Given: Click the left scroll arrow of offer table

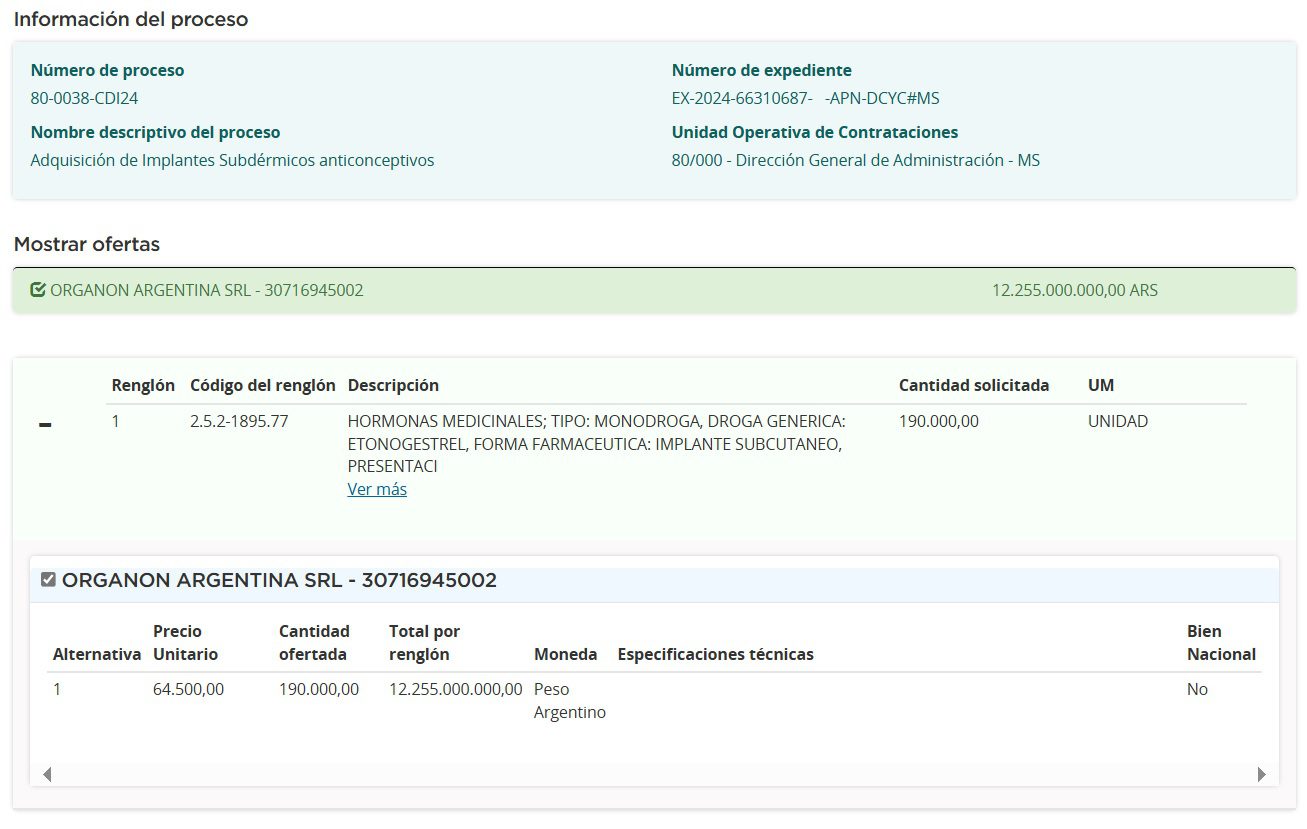Looking at the screenshot, I should tap(47, 774).
